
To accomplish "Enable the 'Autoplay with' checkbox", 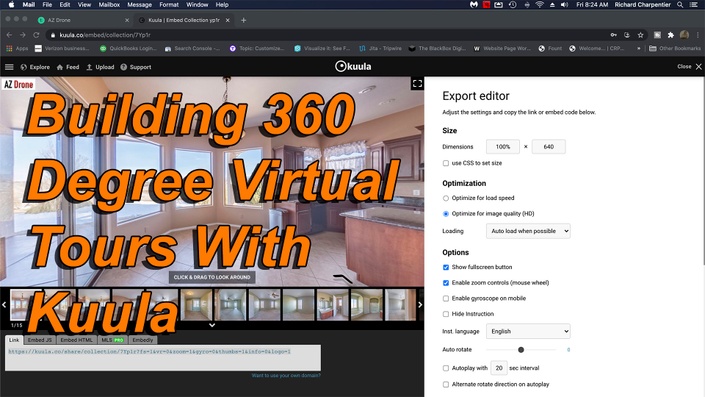I will (x=446, y=368).
